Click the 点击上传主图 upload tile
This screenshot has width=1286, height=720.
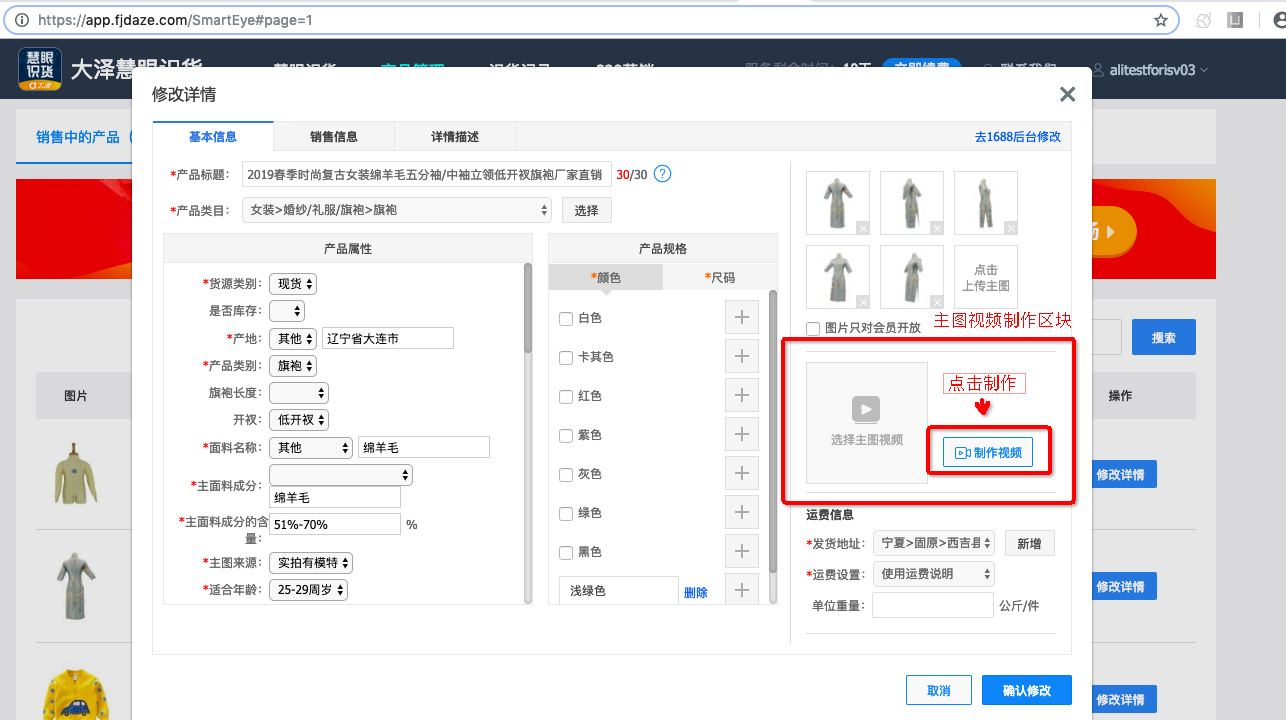(985, 276)
